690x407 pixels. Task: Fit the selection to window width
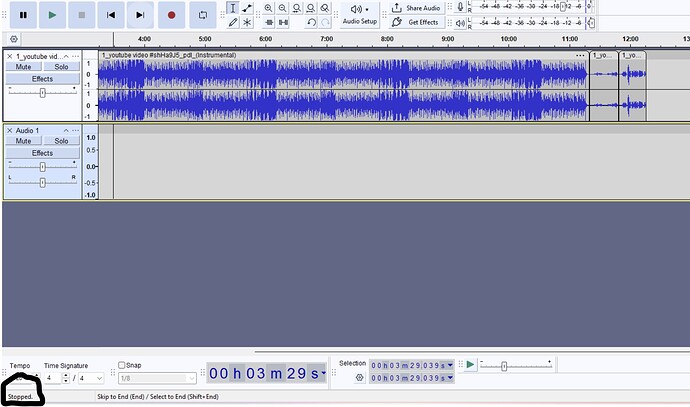[297, 8]
